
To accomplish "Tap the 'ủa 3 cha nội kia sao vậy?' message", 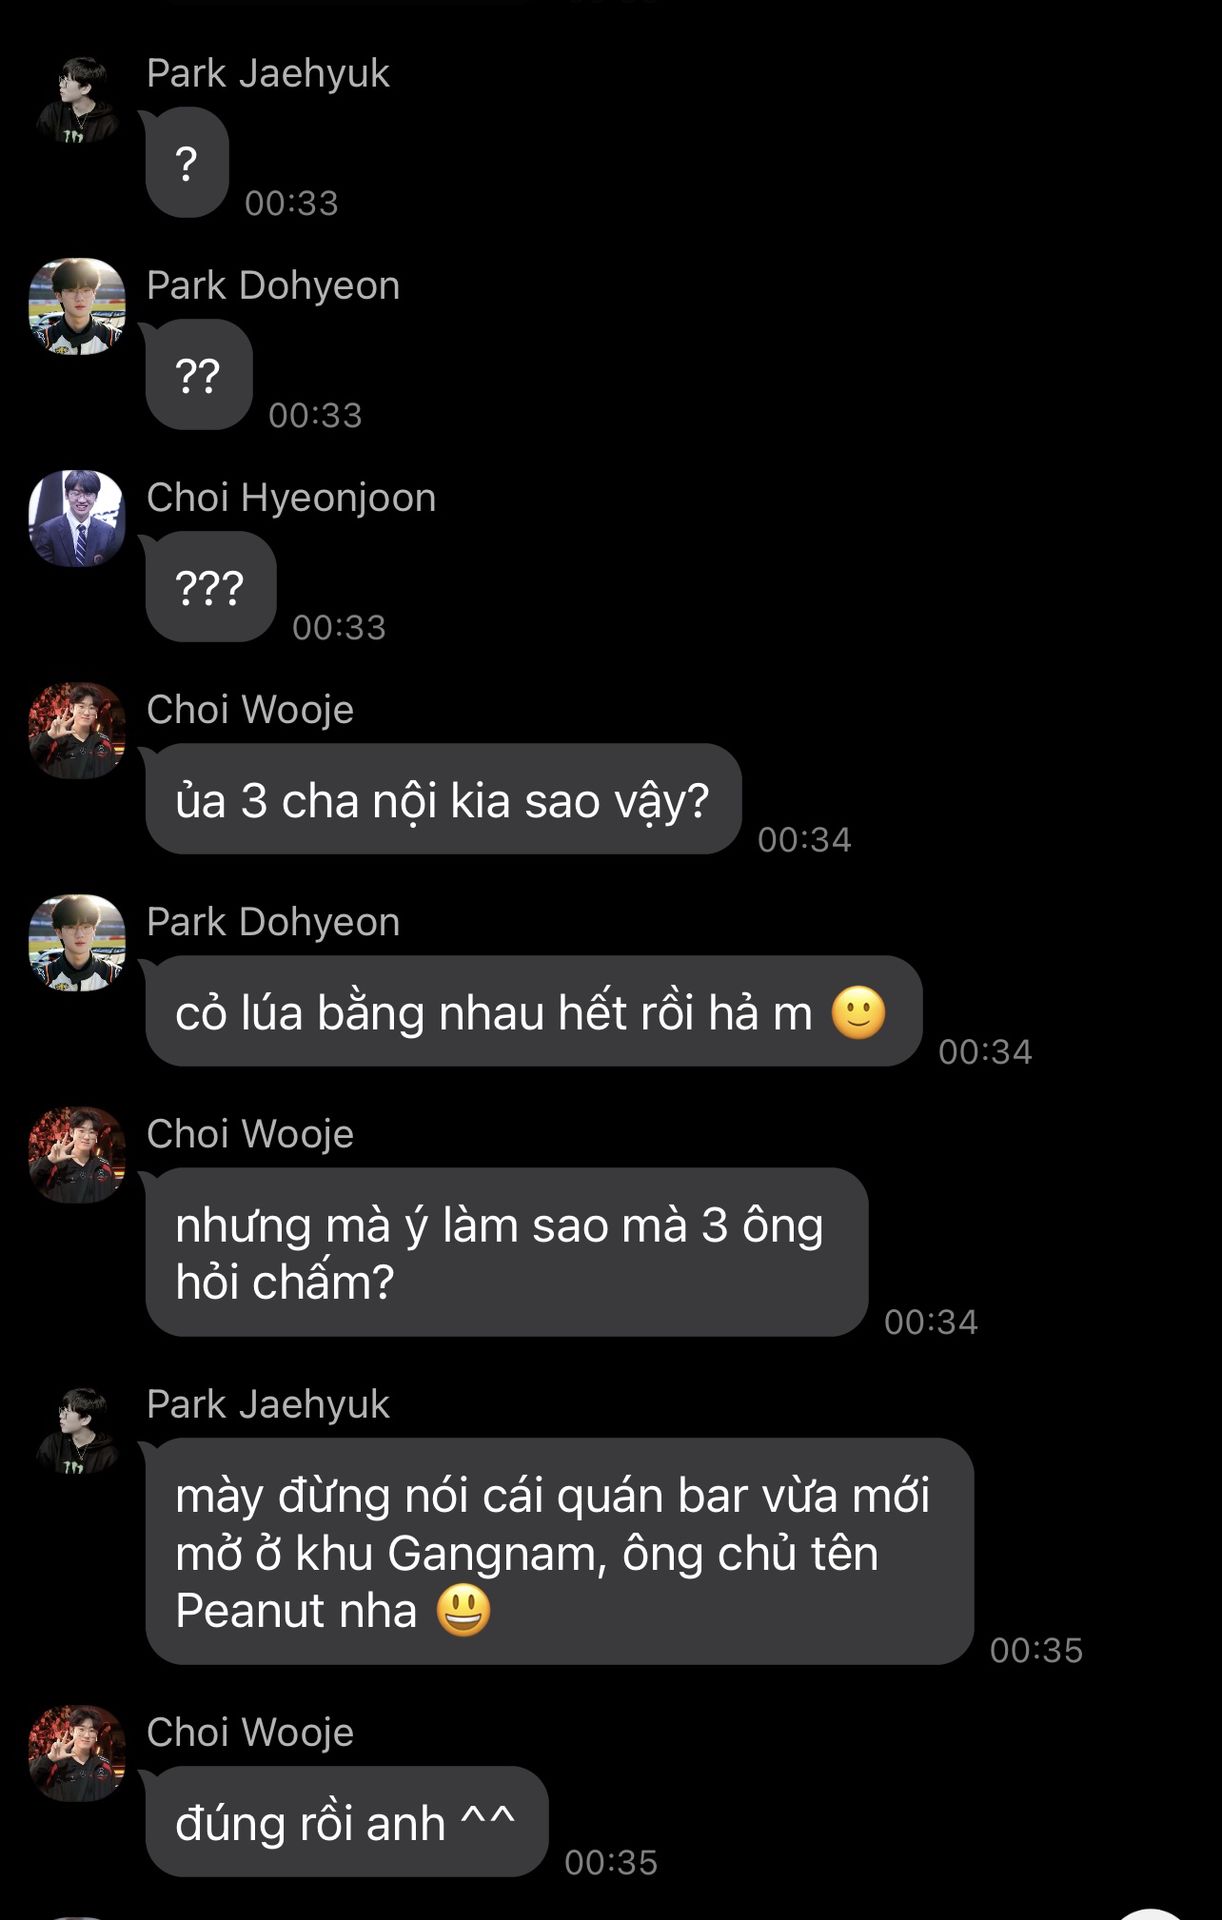I will (444, 798).
